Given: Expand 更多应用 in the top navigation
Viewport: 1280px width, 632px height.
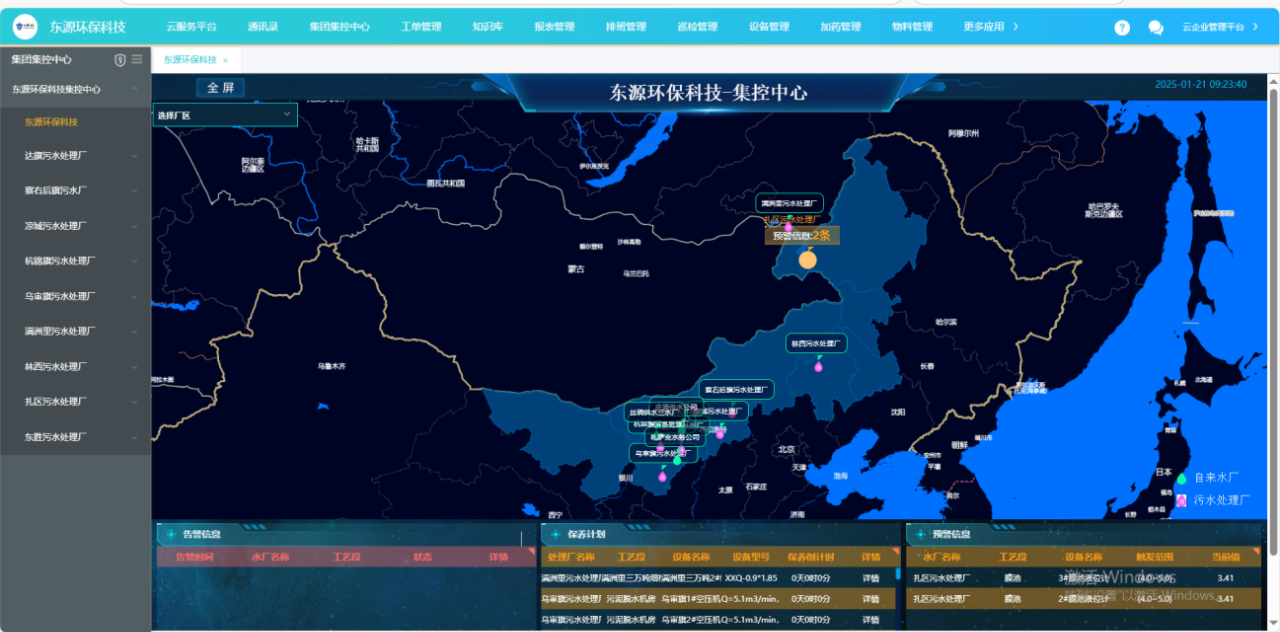Looking at the screenshot, I should pyautogui.click(x=990, y=27).
